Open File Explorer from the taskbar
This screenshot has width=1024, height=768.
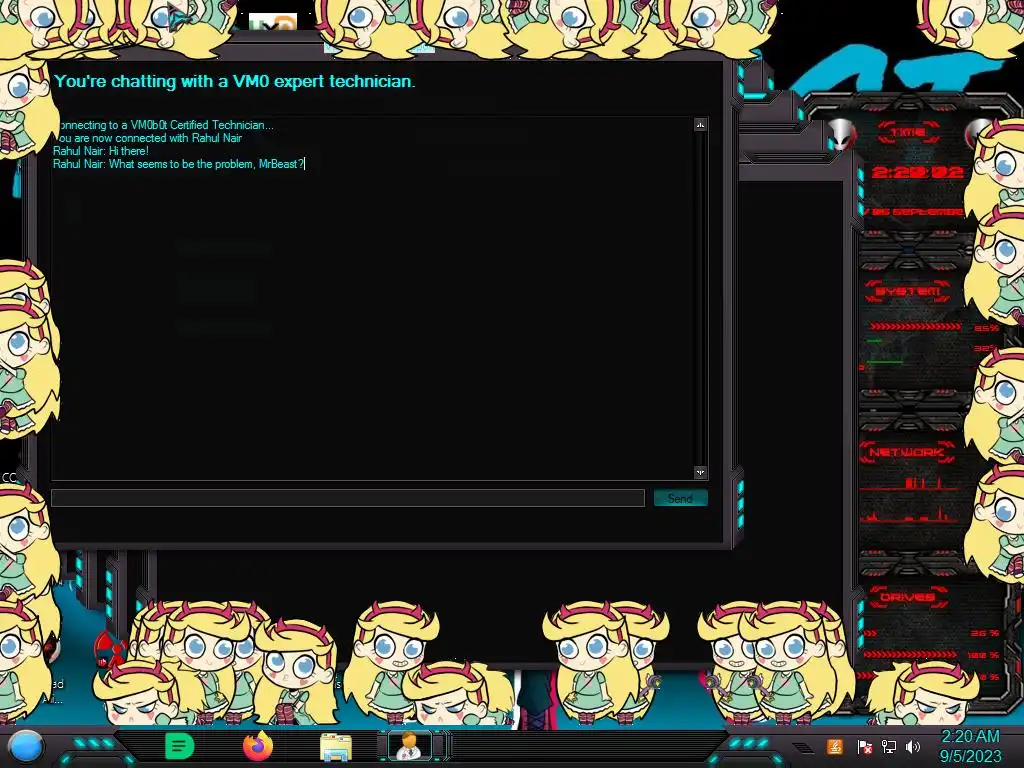[x=336, y=747]
